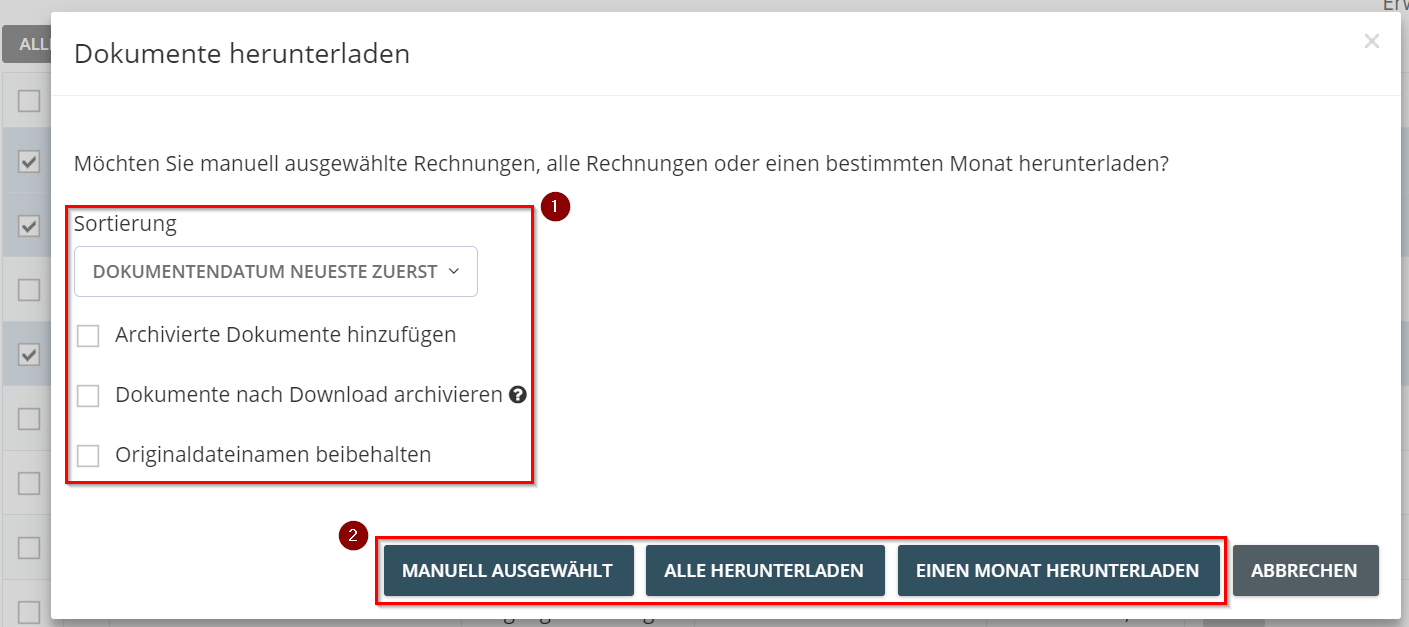Viewport: 1409px width, 627px height.
Task: Open the Sortierung dropdown
Action: 276,271
